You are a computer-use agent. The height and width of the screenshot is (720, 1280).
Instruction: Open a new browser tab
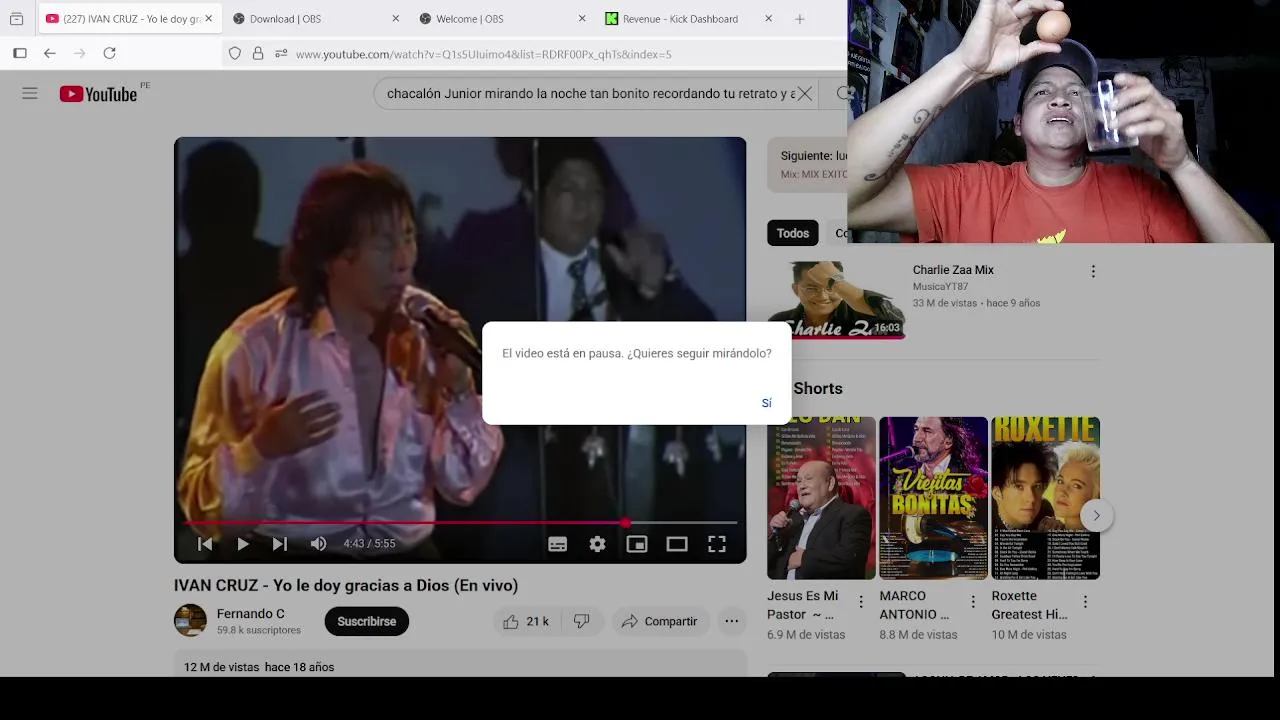[799, 18]
